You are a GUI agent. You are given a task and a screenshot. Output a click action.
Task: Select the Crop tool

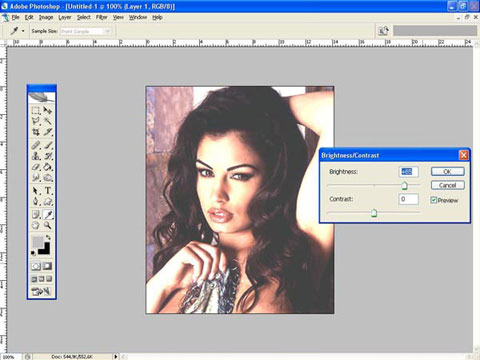[x=36, y=132]
